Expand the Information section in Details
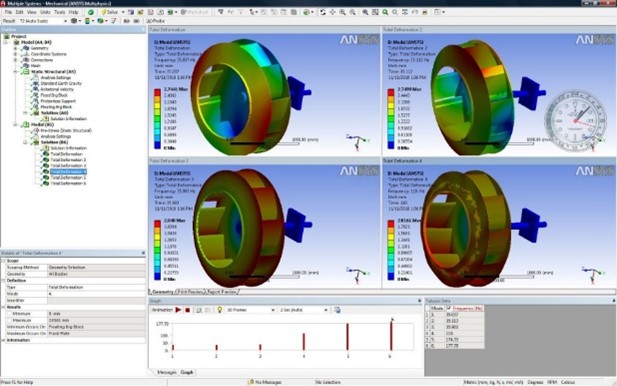 tap(4, 340)
